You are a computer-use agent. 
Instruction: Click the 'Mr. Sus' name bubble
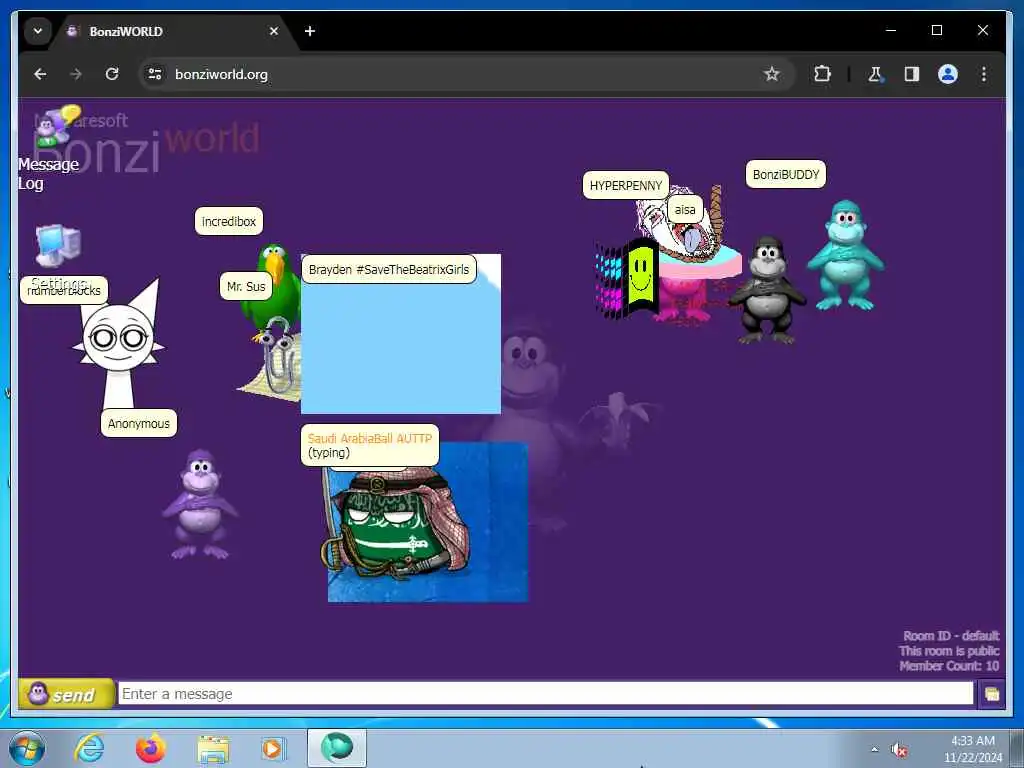click(x=246, y=286)
